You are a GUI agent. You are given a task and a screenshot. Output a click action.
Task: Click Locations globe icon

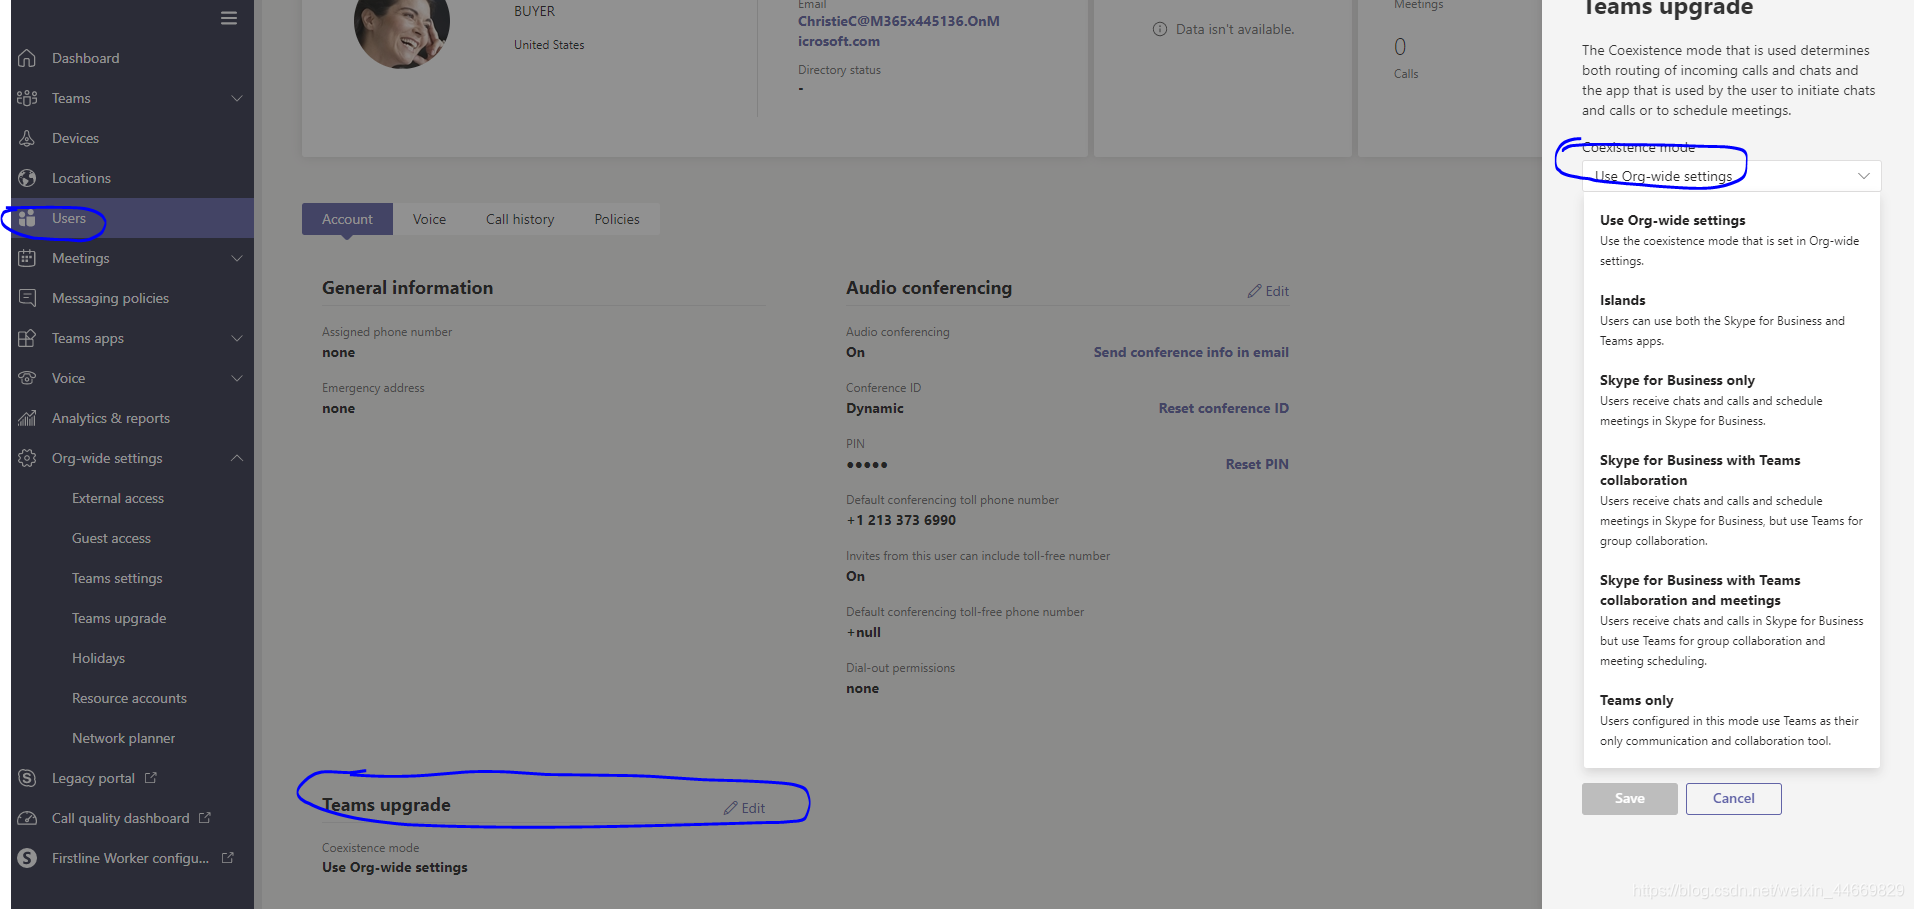pos(27,178)
